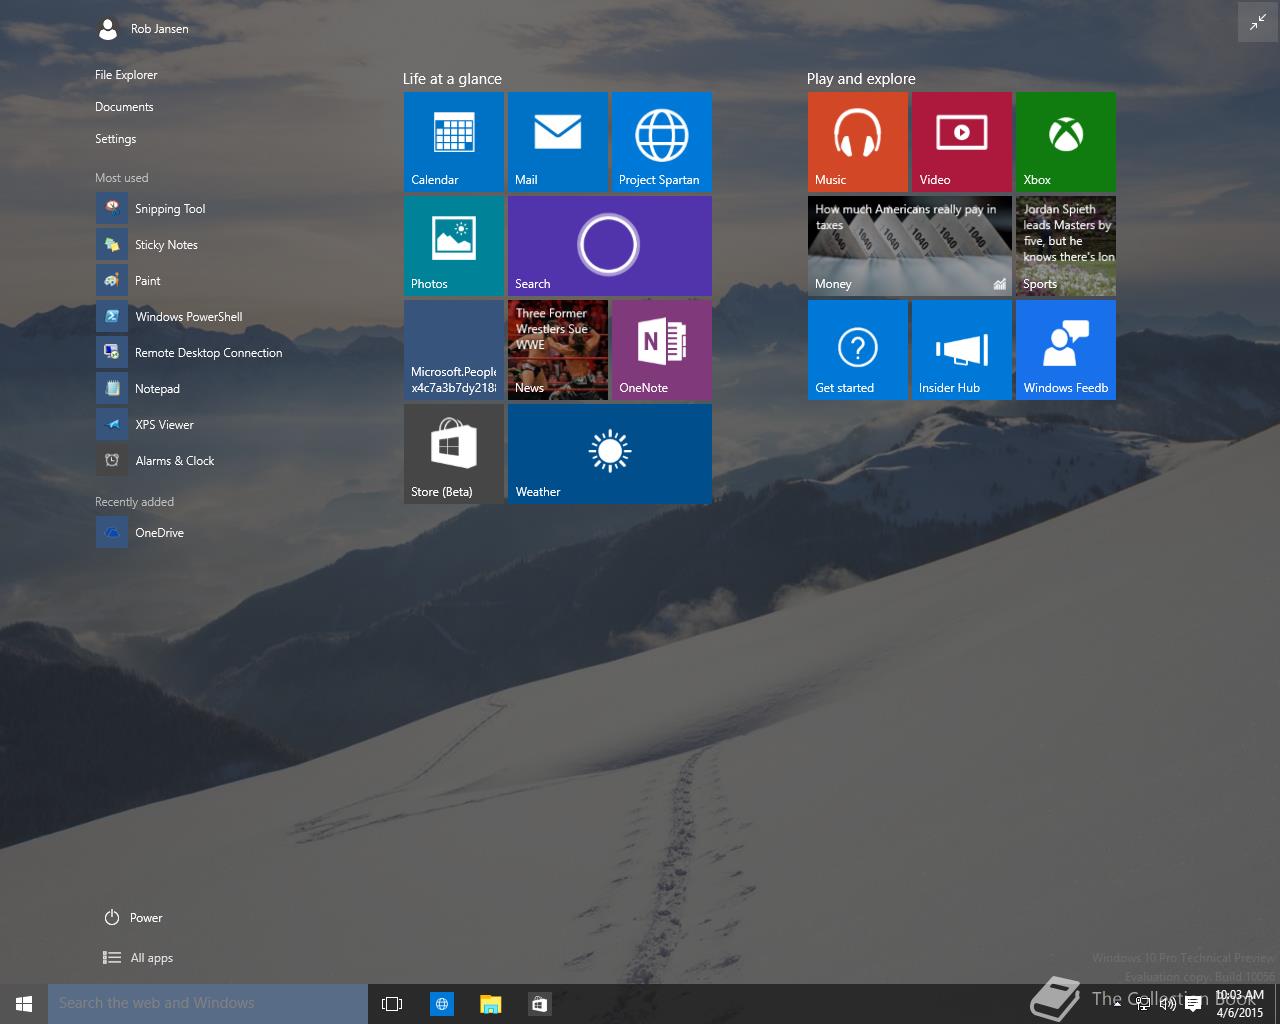Open the Store from the taskbar

539,1004
